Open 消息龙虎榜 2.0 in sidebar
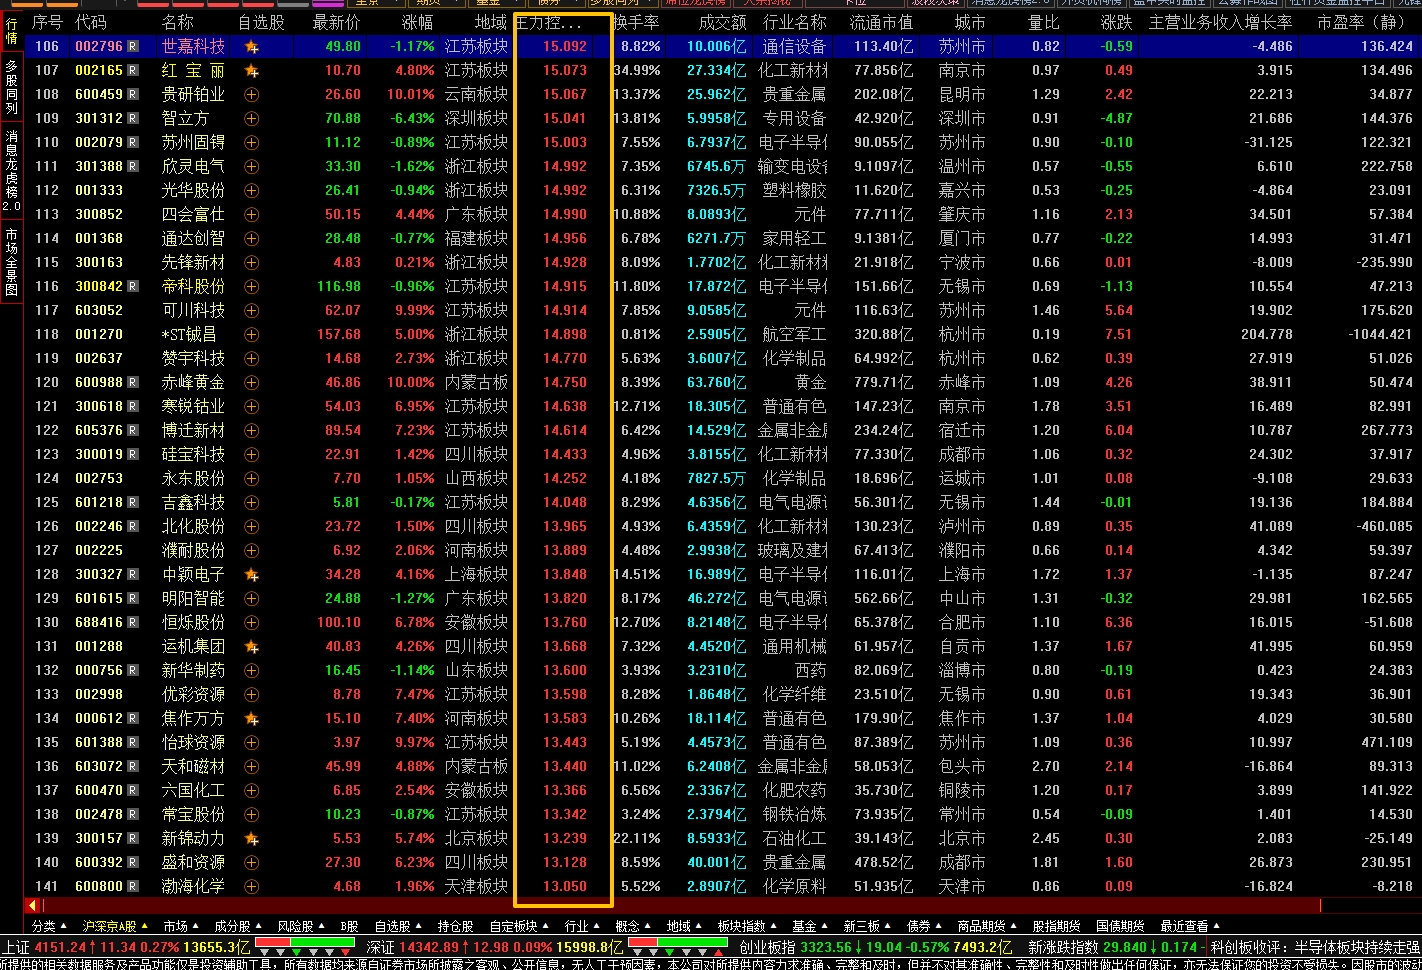 (x=11, y=170)
